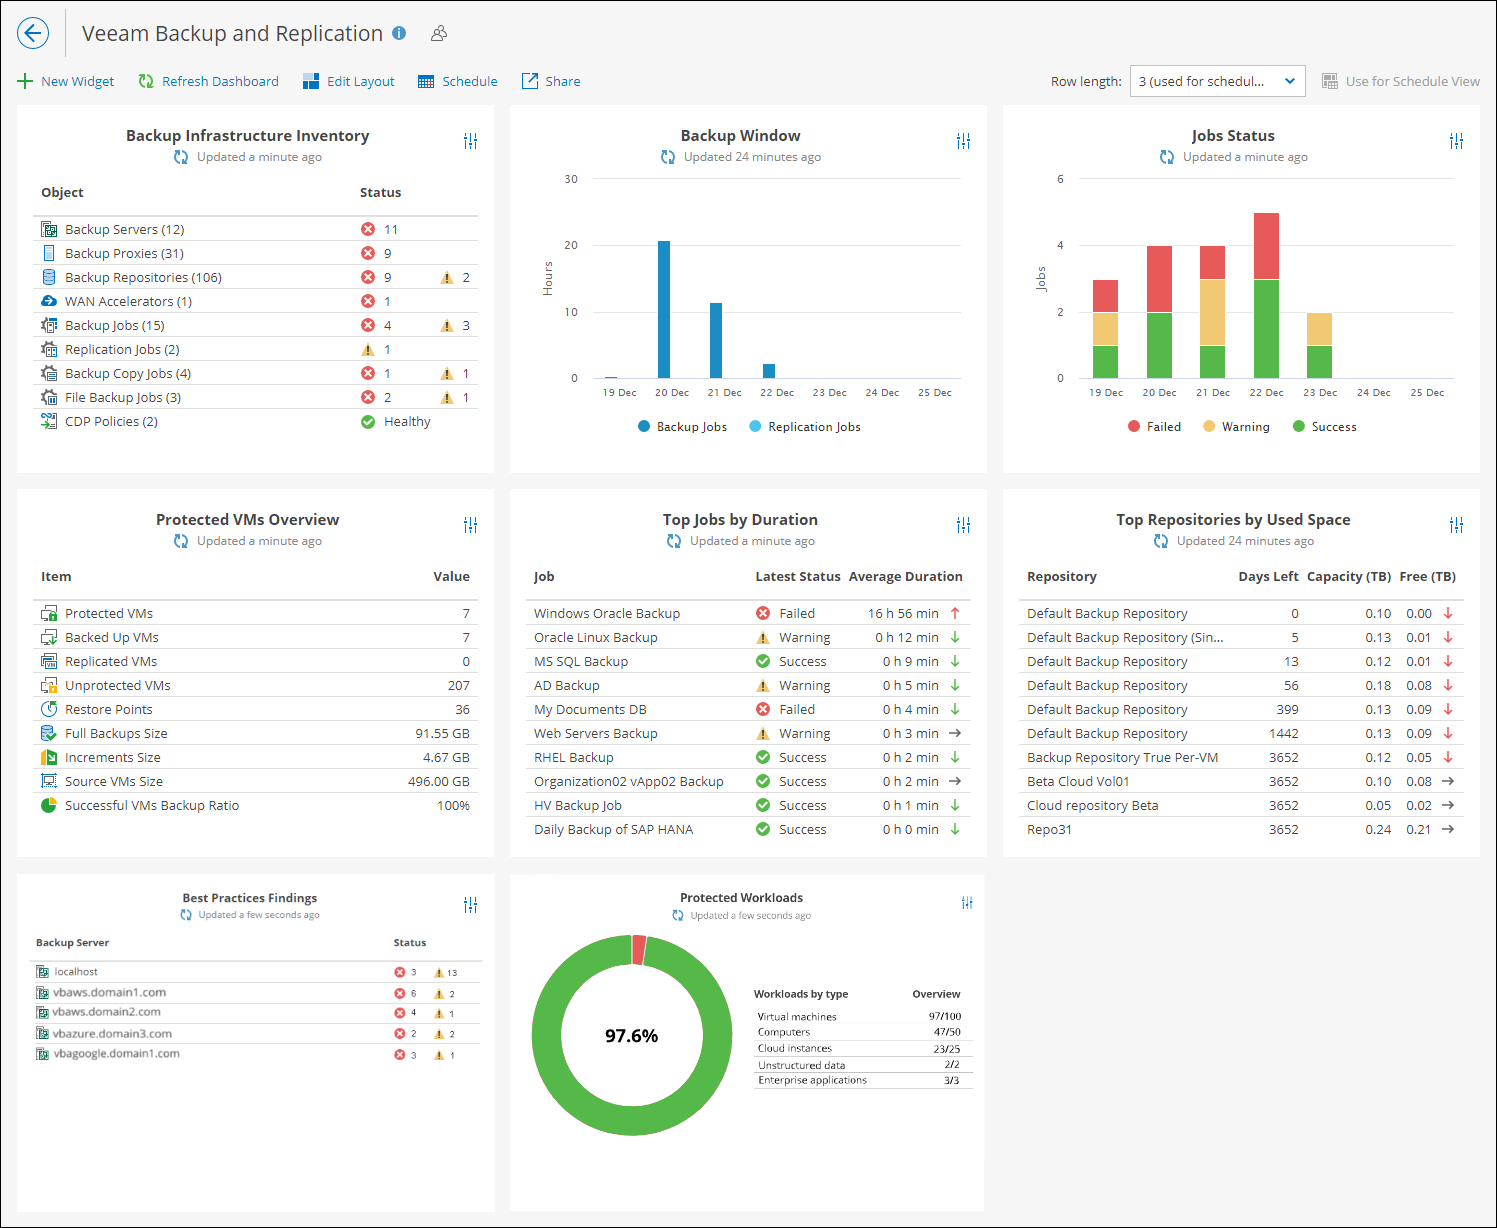Click Enterprise applications workload row
This screenshot has width=1497, height=1228.
point(863,1081)
